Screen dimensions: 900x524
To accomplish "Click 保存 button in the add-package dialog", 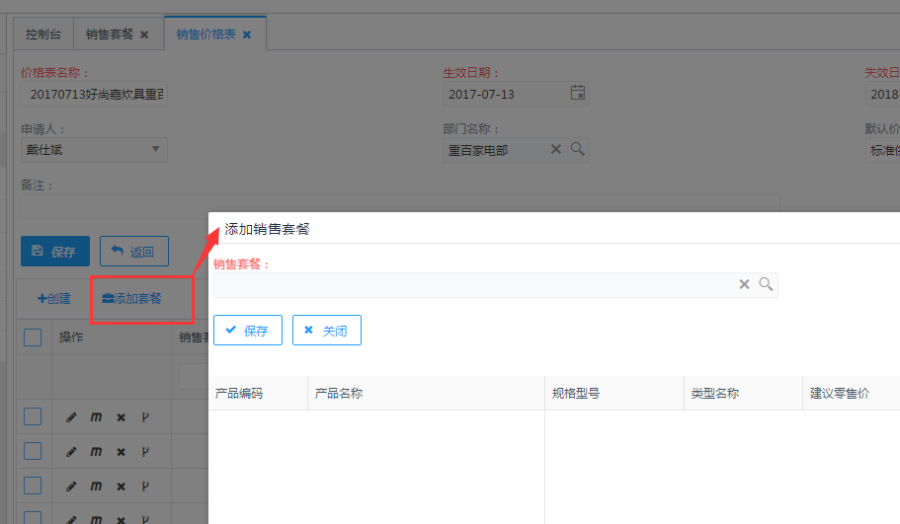I will [247, 330].
